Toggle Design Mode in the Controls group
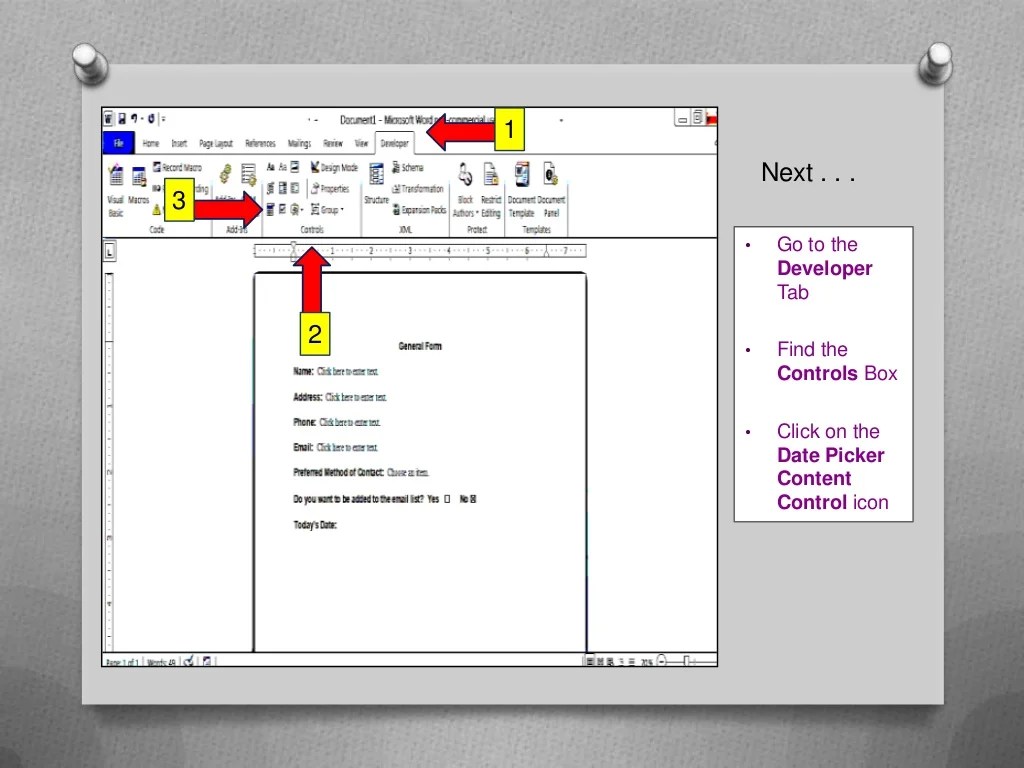1024x768 pixels. click(334, 168)
